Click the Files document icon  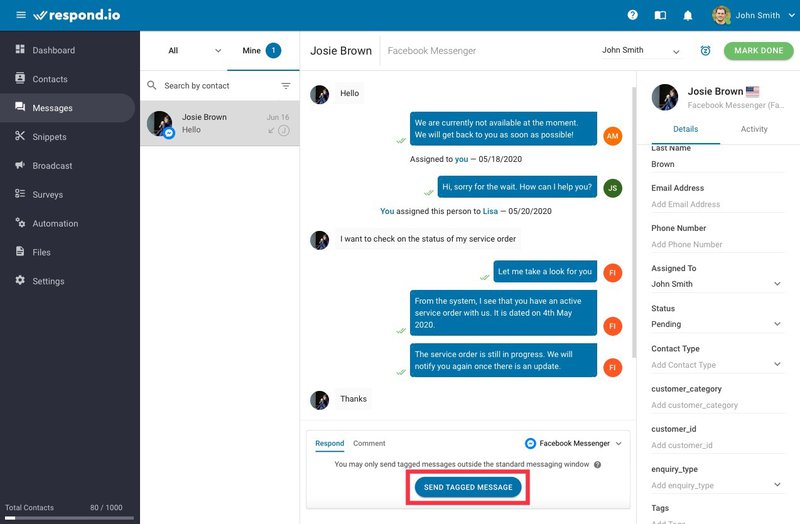[x=20, y=251]
